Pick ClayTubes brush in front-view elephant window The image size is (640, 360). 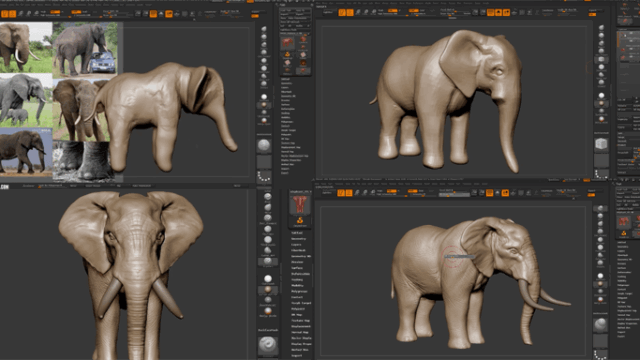tap(268, 229)
